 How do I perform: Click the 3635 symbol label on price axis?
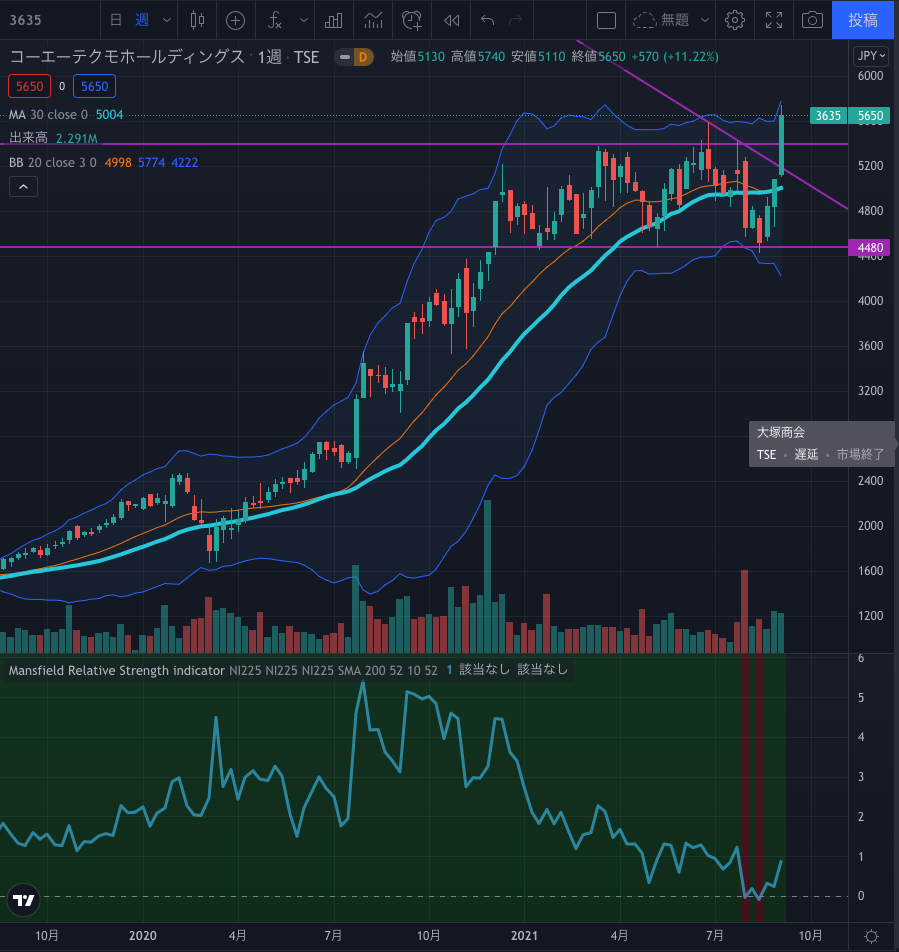[x=828, y=115]
